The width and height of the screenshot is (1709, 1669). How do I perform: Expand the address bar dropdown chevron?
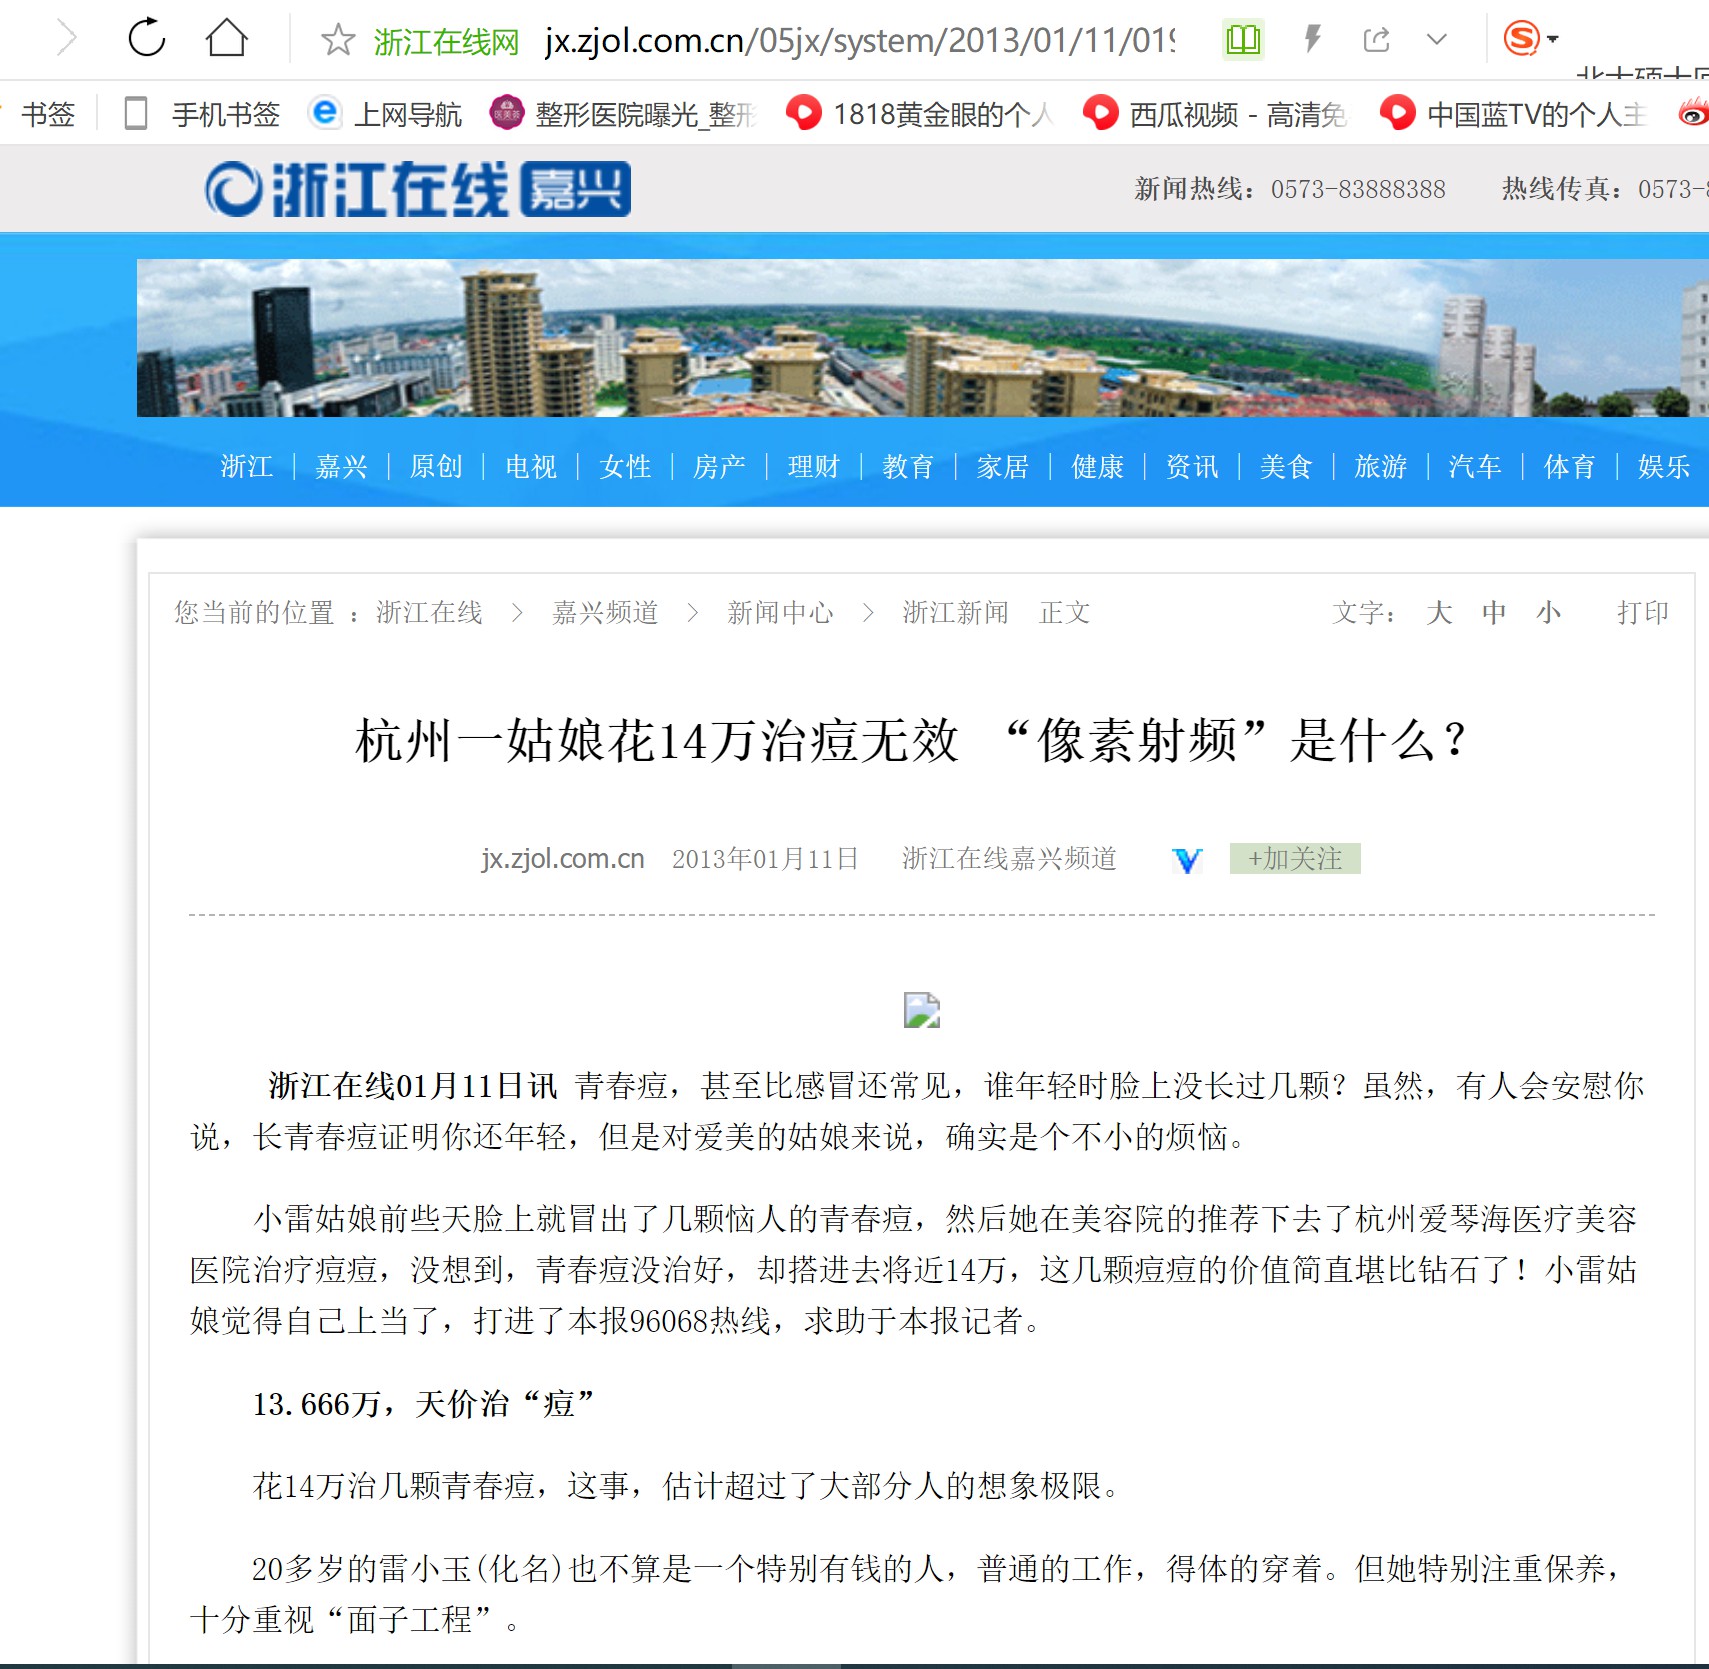coord(1437,40)
